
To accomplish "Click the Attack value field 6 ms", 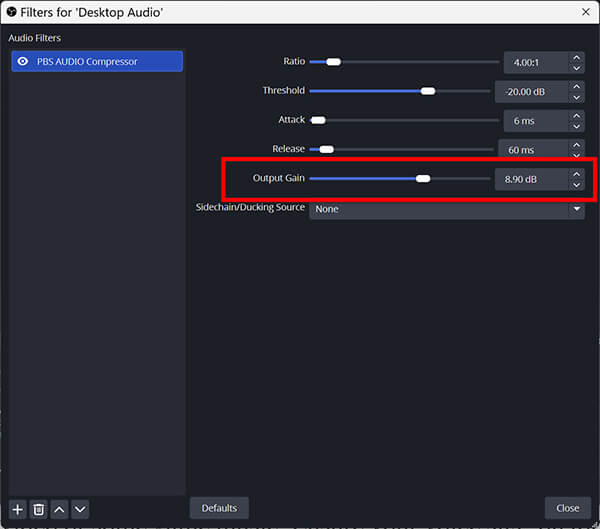I will [536, 121].
